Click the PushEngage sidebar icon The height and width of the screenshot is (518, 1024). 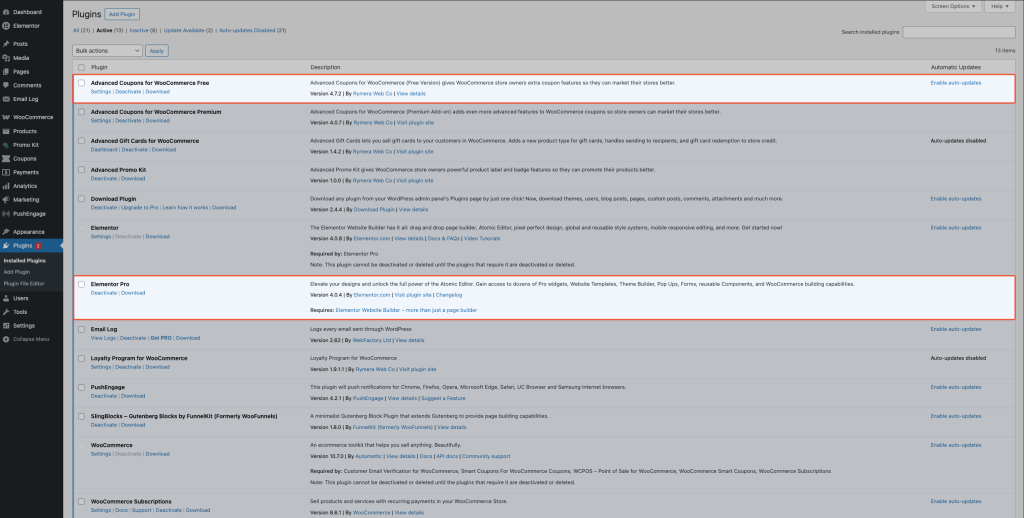click(x=6, y=214)
